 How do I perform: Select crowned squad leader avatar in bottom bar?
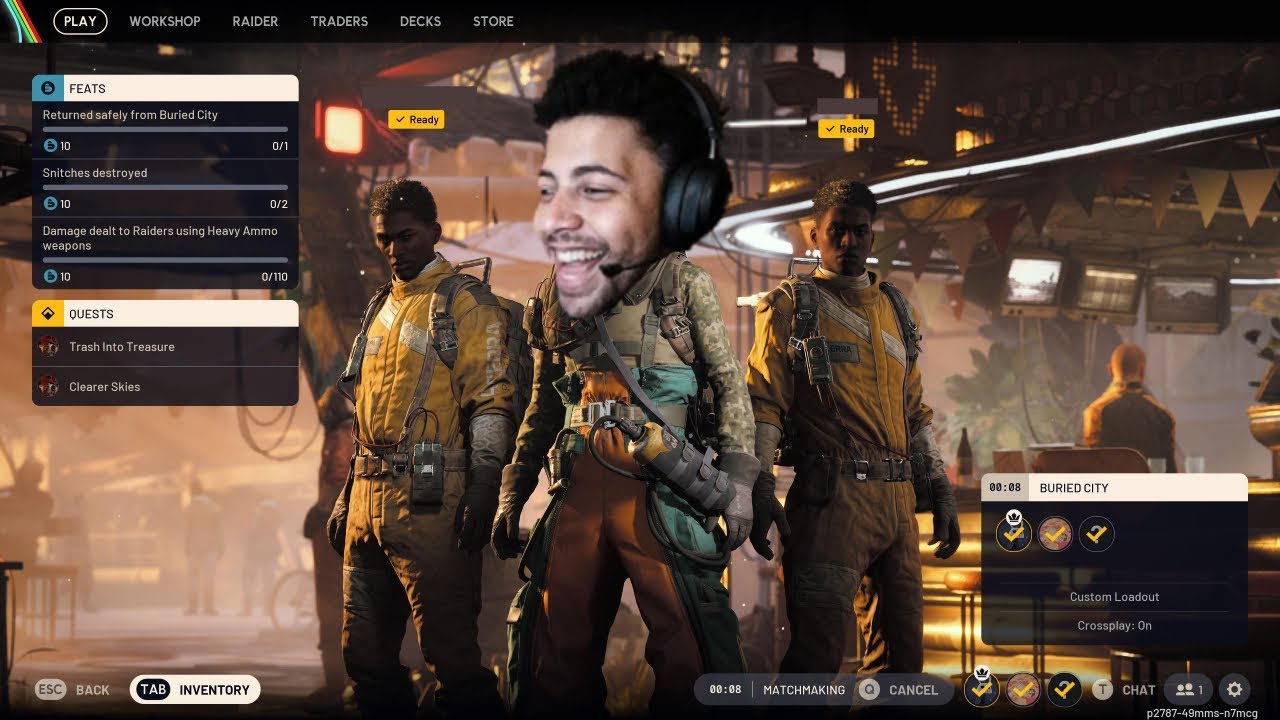(x=981, y=688)
